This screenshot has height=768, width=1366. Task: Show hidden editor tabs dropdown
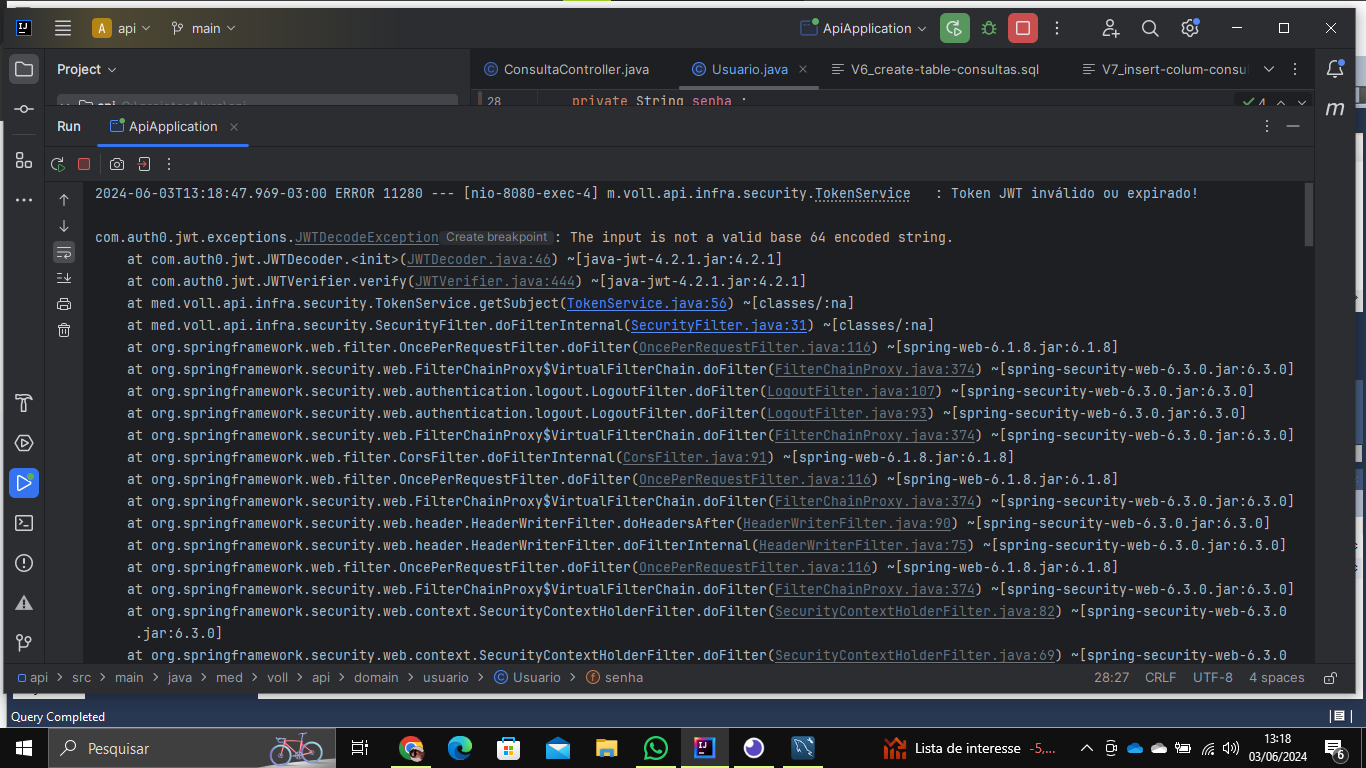point(1269,69)
